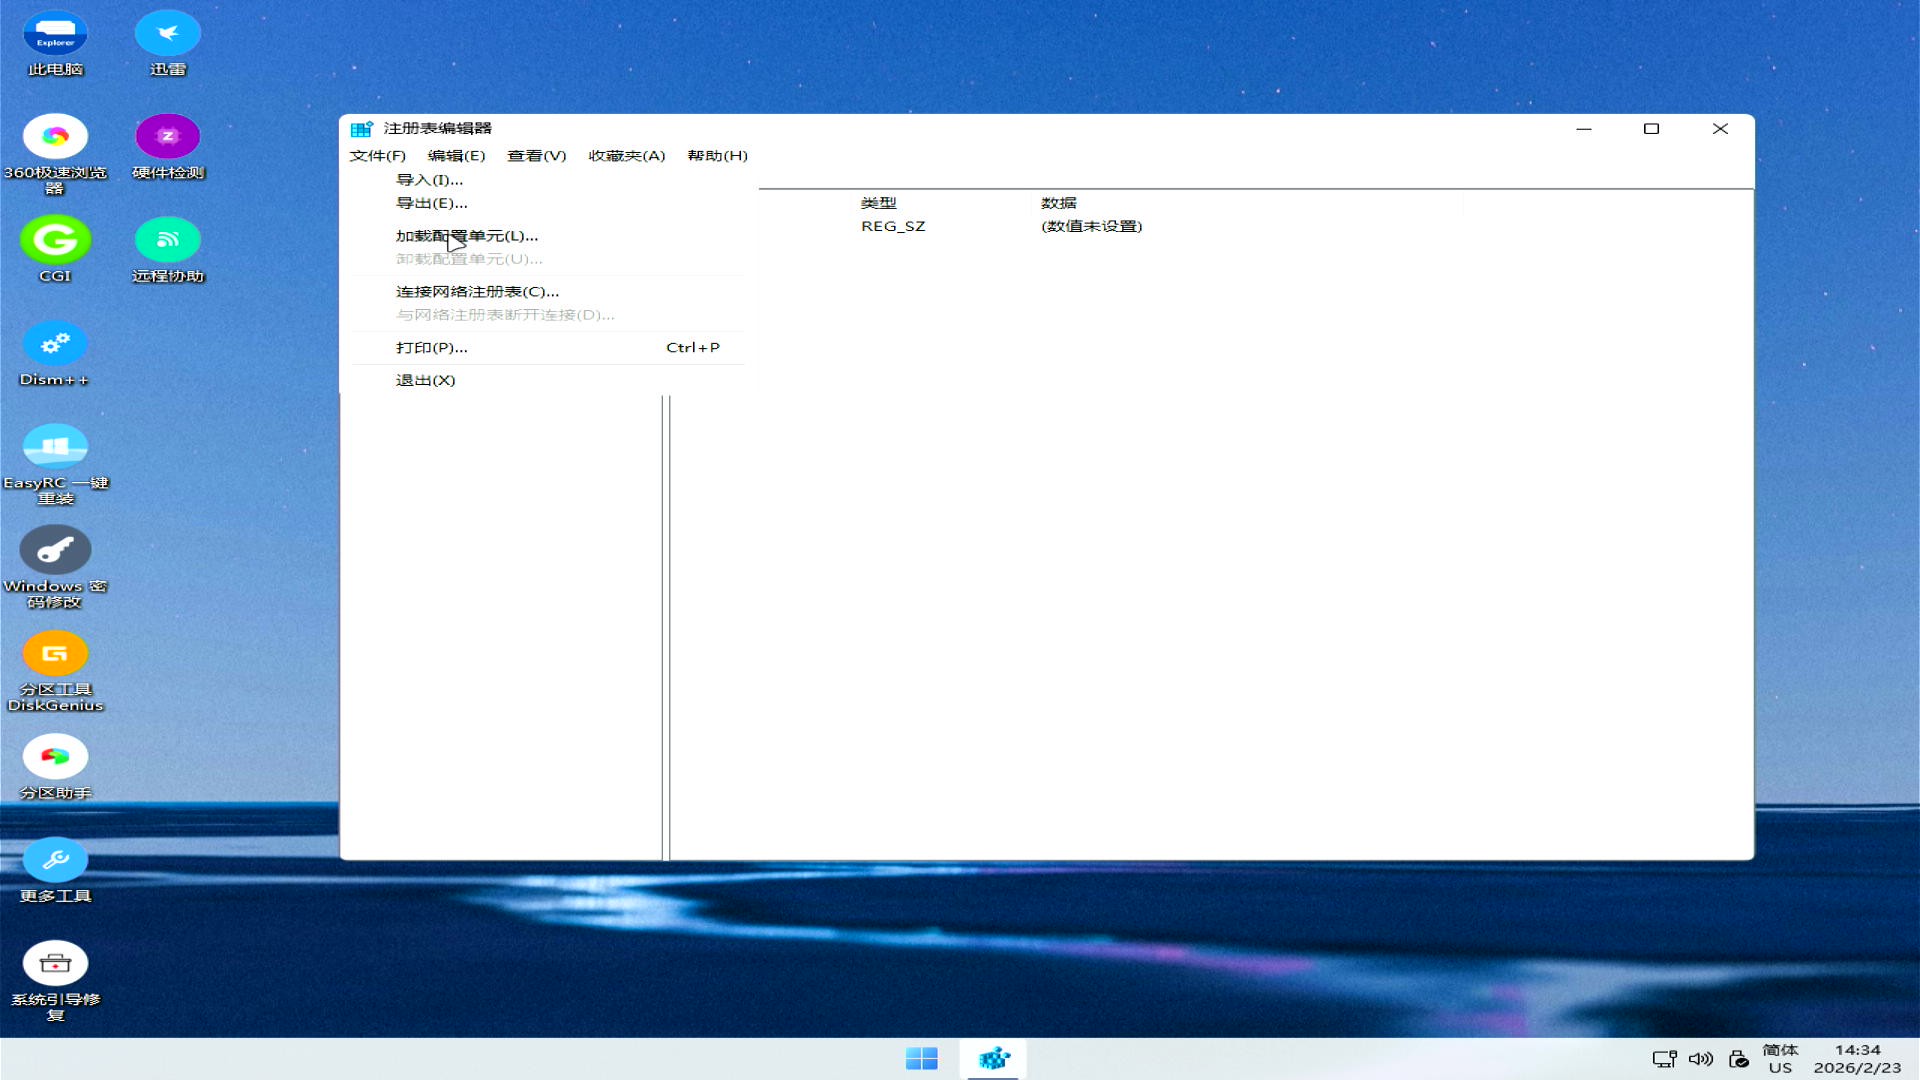Open the 系统引导修复 desktop icon
The width and height of the screenshot is (1920, 1080).
pyautogui.click(x=55, y=965)
